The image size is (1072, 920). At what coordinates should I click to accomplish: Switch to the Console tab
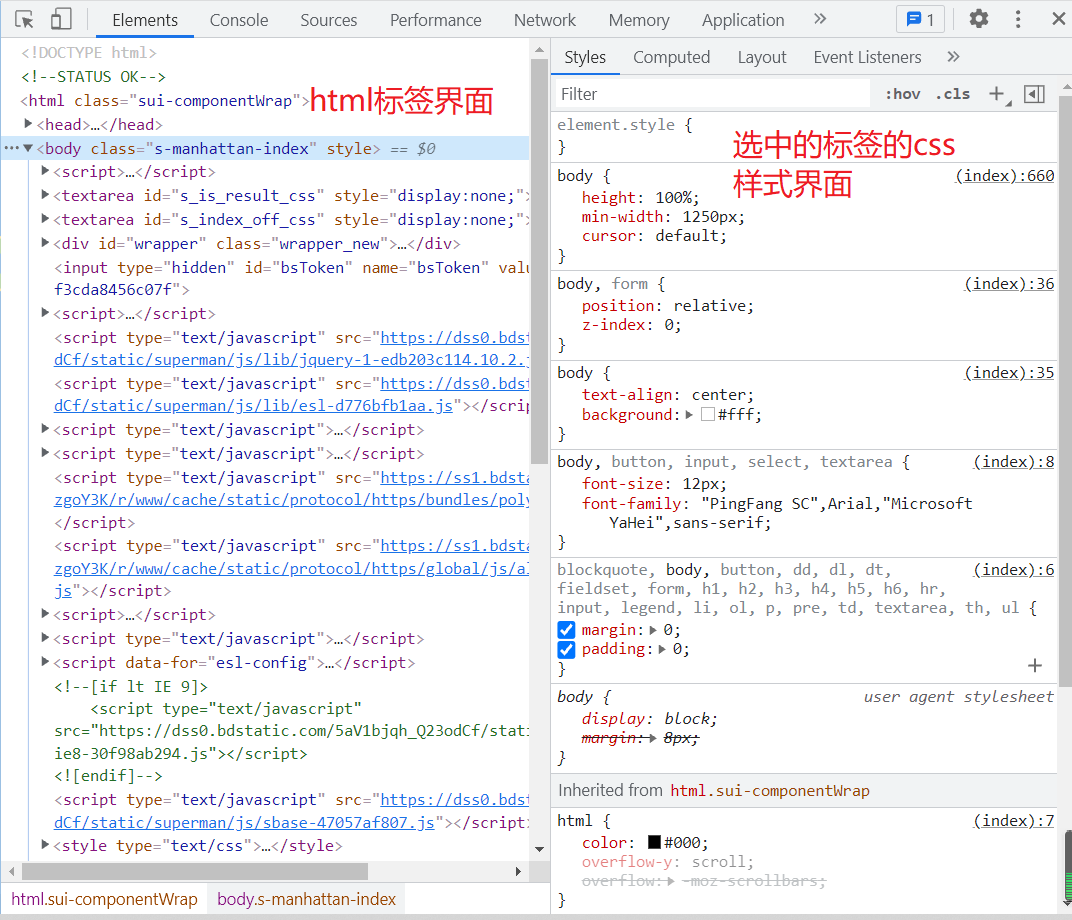(x=239, y=20)
